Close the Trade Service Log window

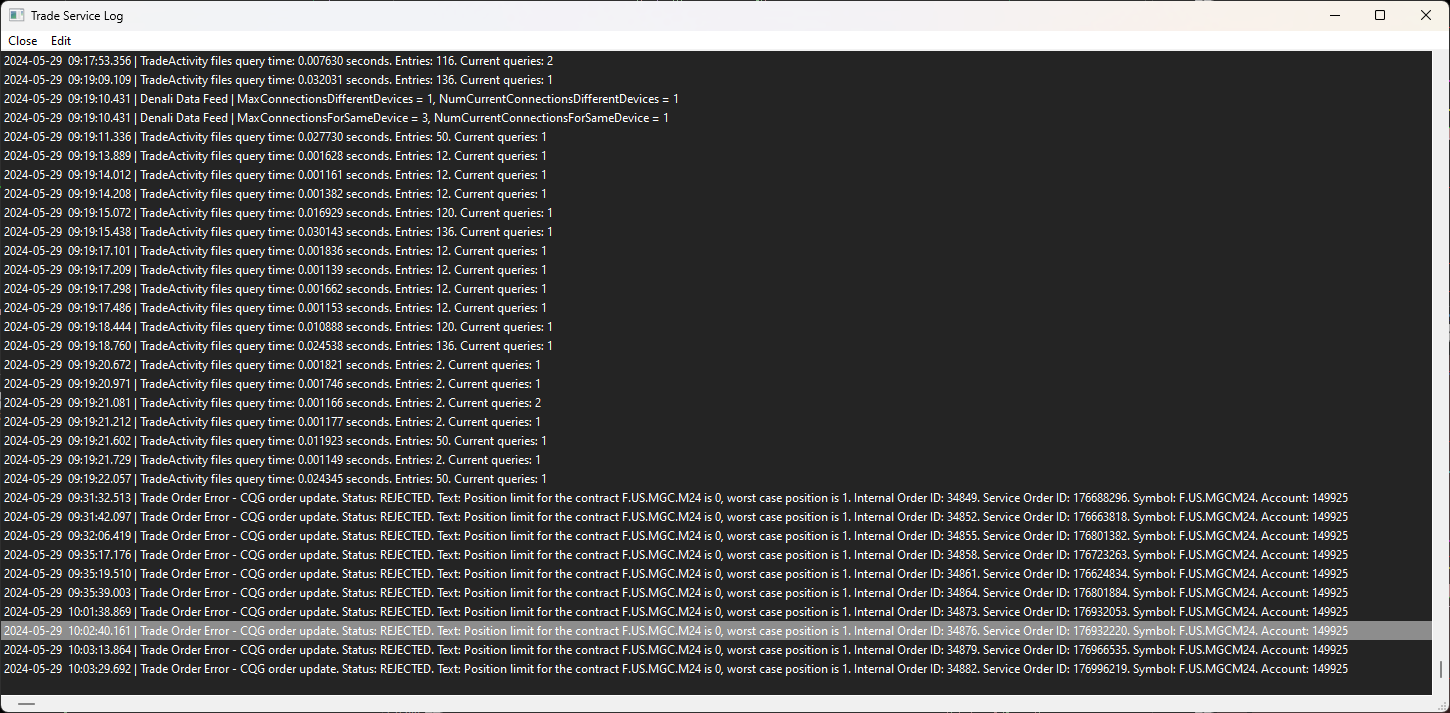(x=1426, y=15)
